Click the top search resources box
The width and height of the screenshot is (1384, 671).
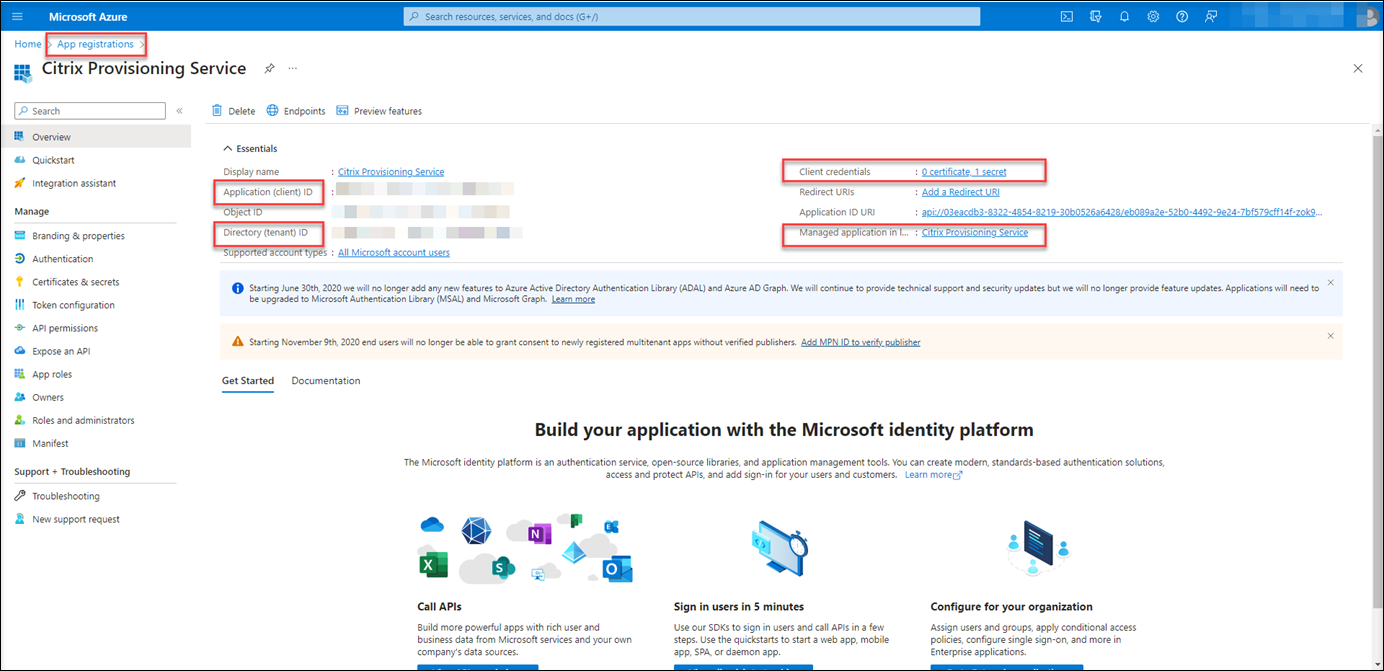(692, 17)
